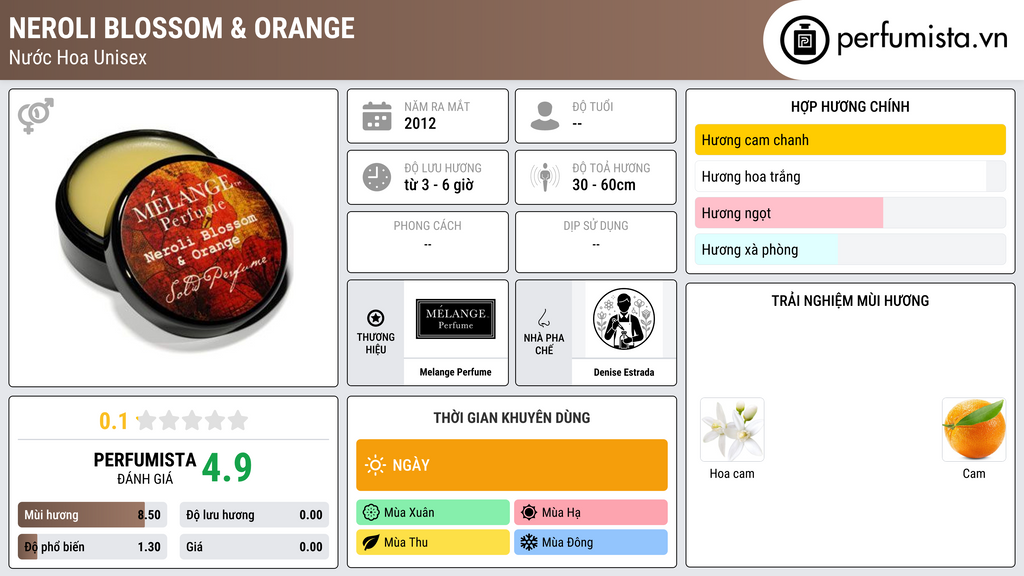Click the Perfumista rating 4.9 score
The height and width of the screenshot is (576, 1024).
click(x=227, y=467)
